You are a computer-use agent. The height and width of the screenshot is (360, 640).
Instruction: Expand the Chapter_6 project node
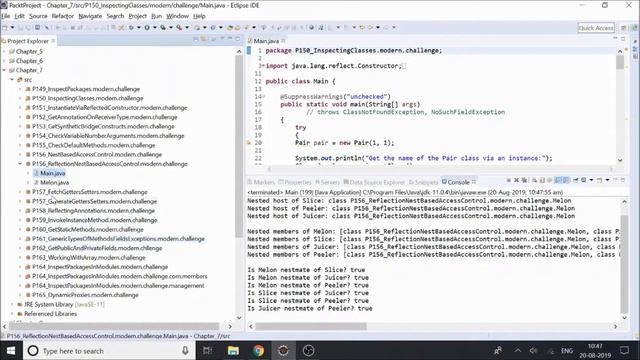[x=4, y=61]
